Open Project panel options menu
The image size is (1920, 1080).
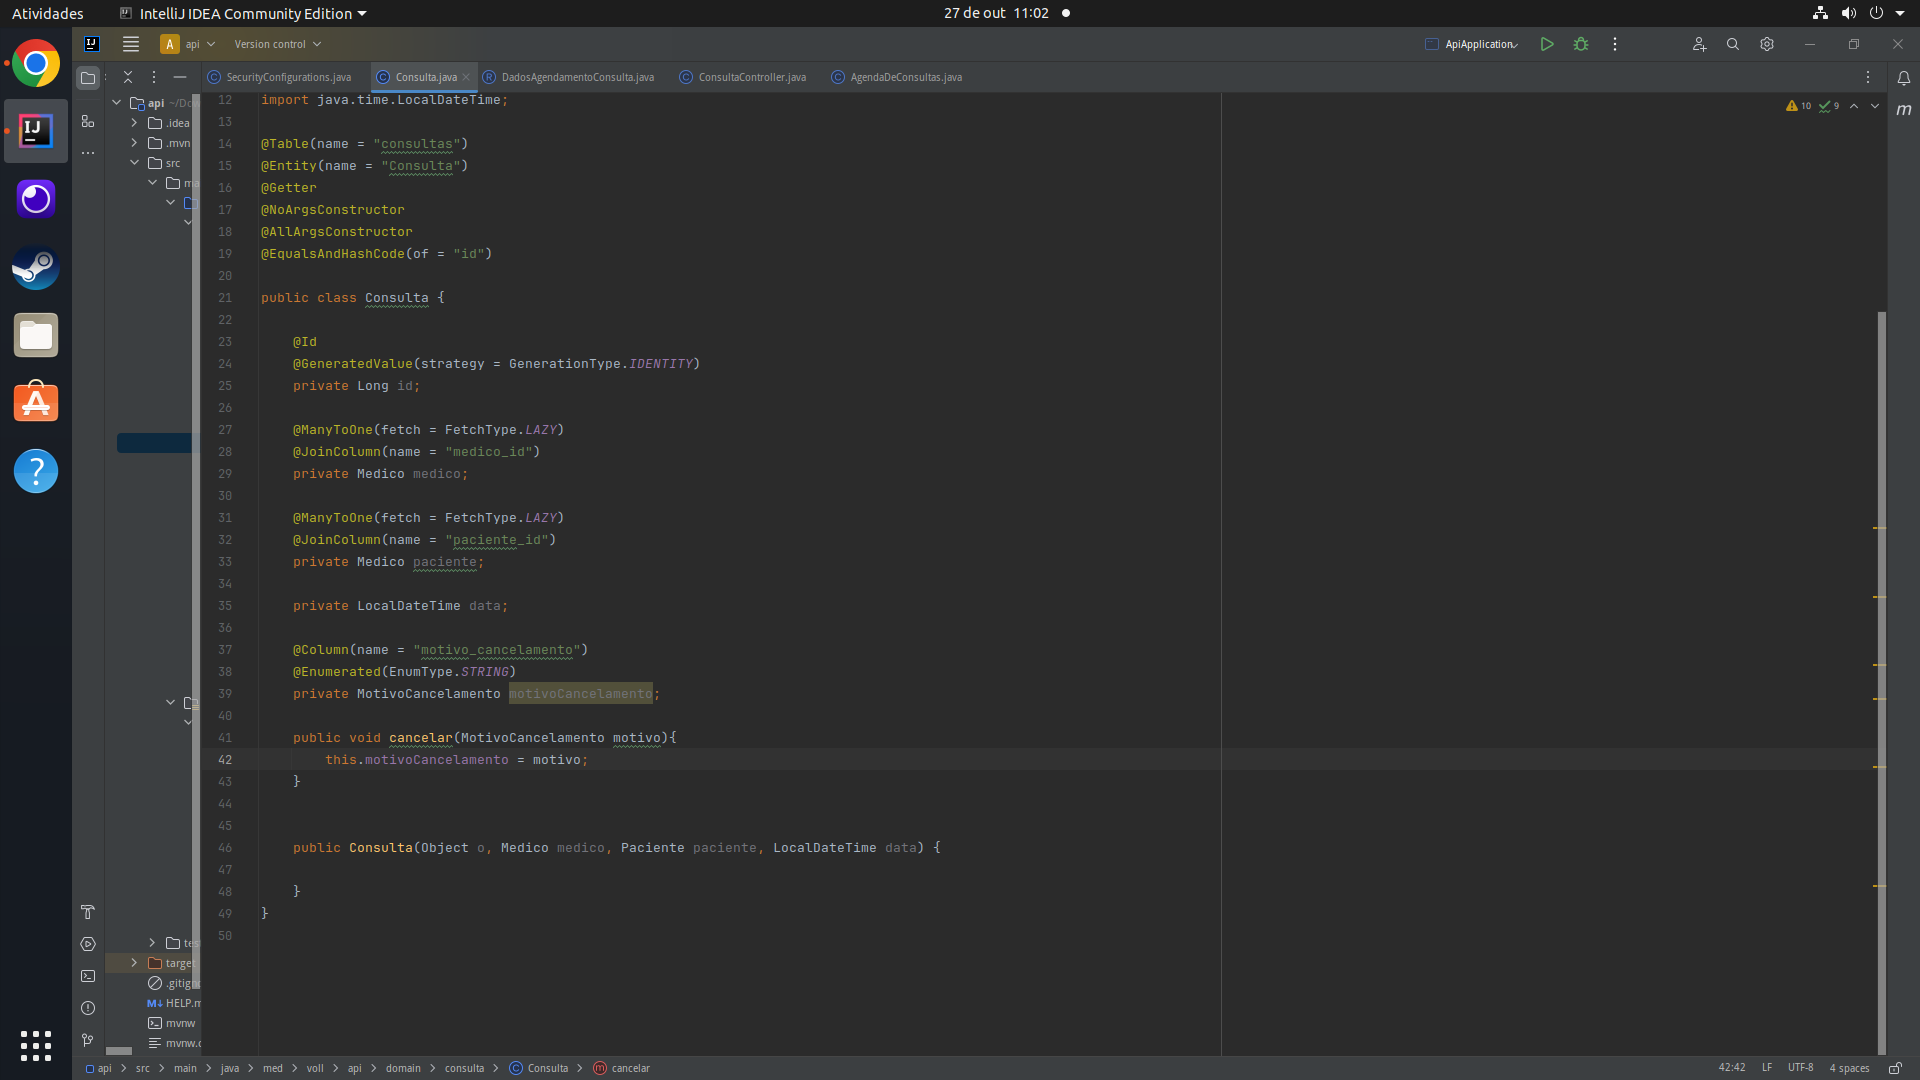point(154,77)
